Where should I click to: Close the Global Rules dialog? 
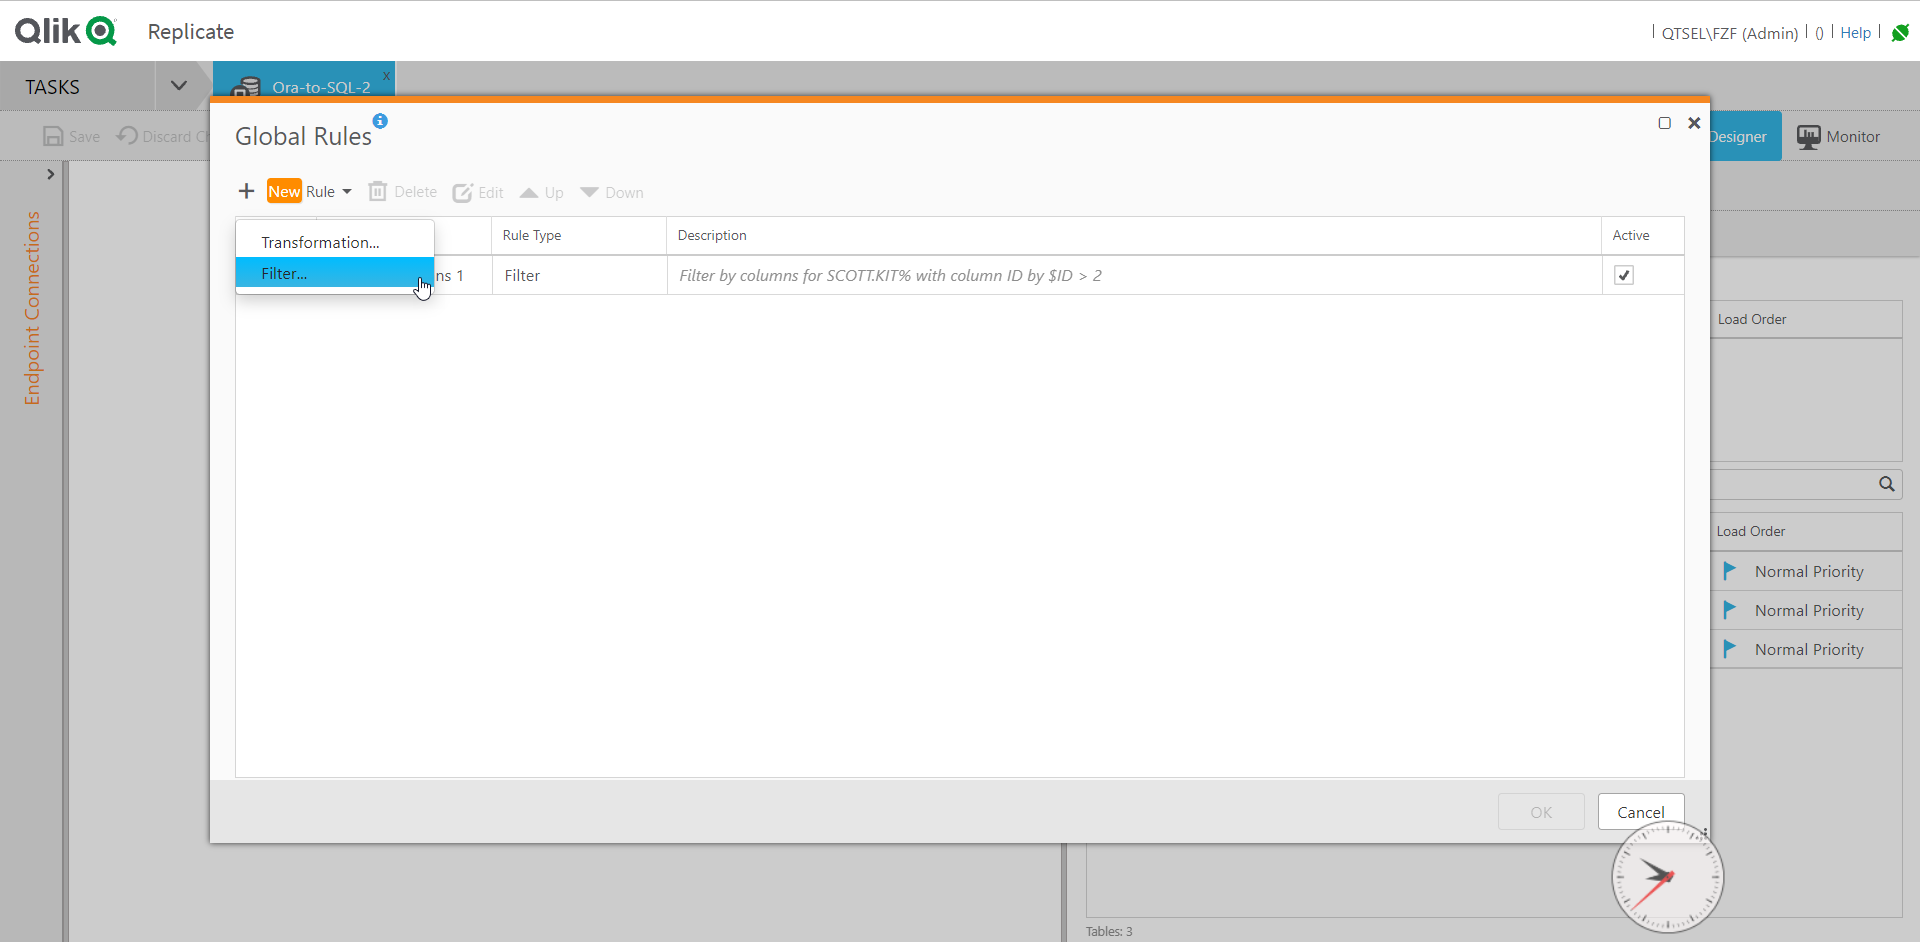coord(1694,123)
